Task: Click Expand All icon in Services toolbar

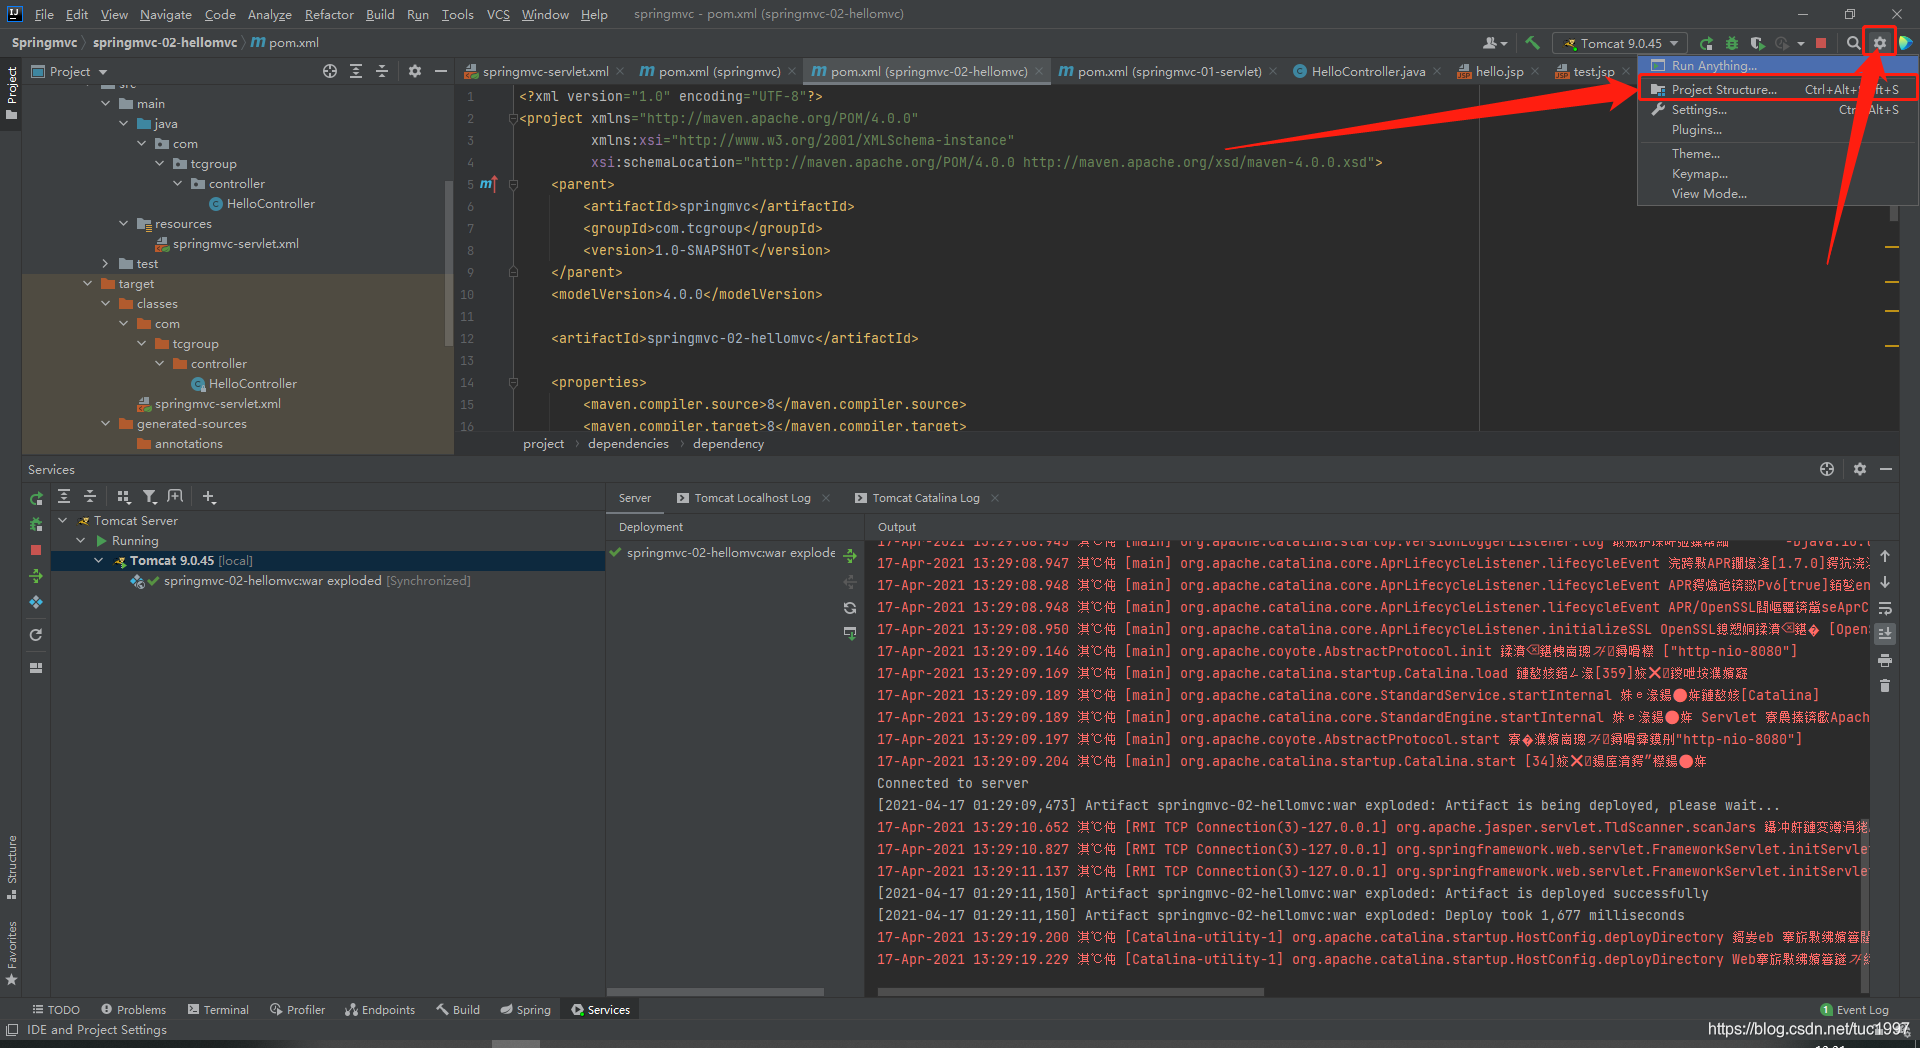Action: 64,497
